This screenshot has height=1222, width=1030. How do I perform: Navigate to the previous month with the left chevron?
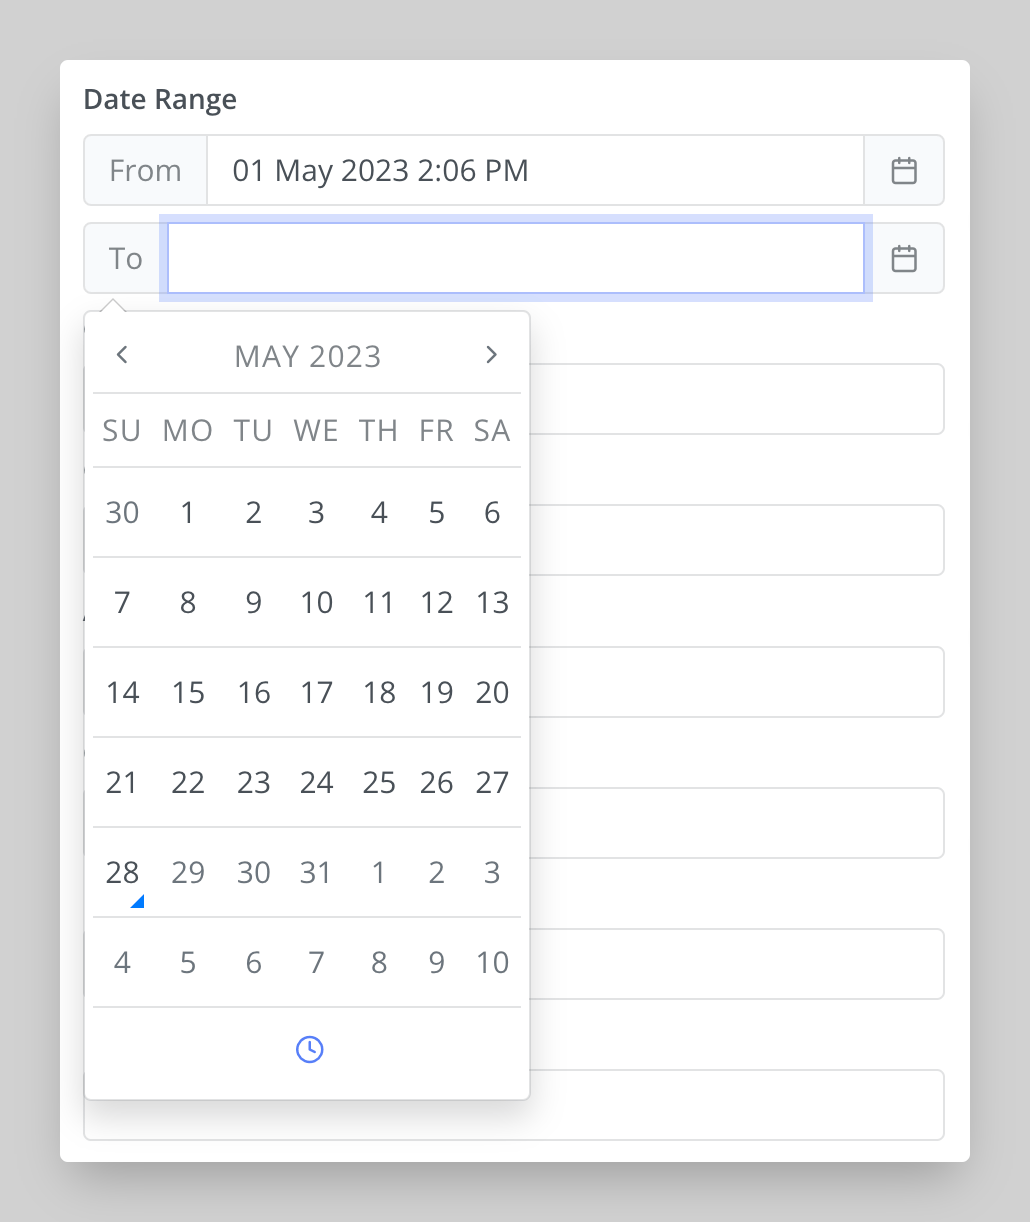click(x=122, y=355)
